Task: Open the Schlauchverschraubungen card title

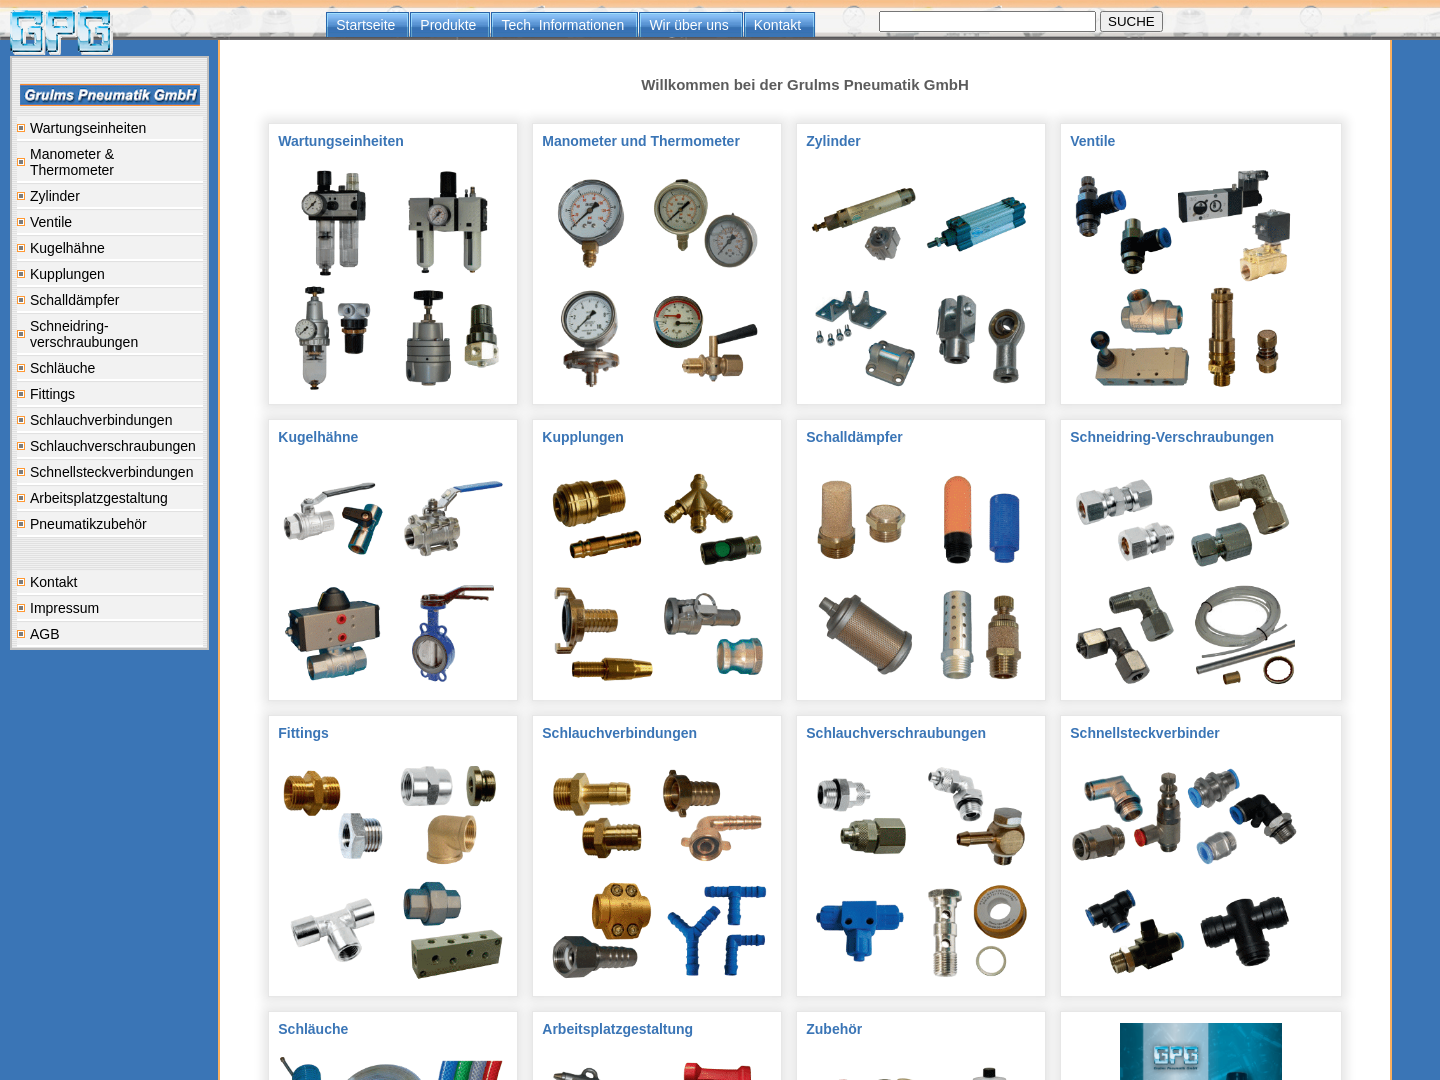Action: (x=896, y=733)
